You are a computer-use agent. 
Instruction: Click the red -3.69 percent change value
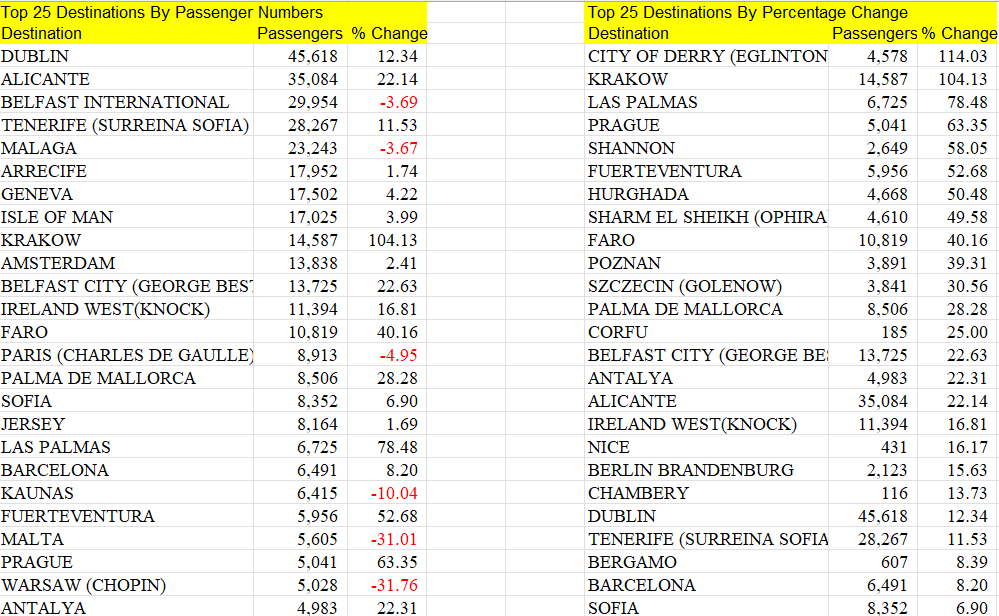coord(399,102)
